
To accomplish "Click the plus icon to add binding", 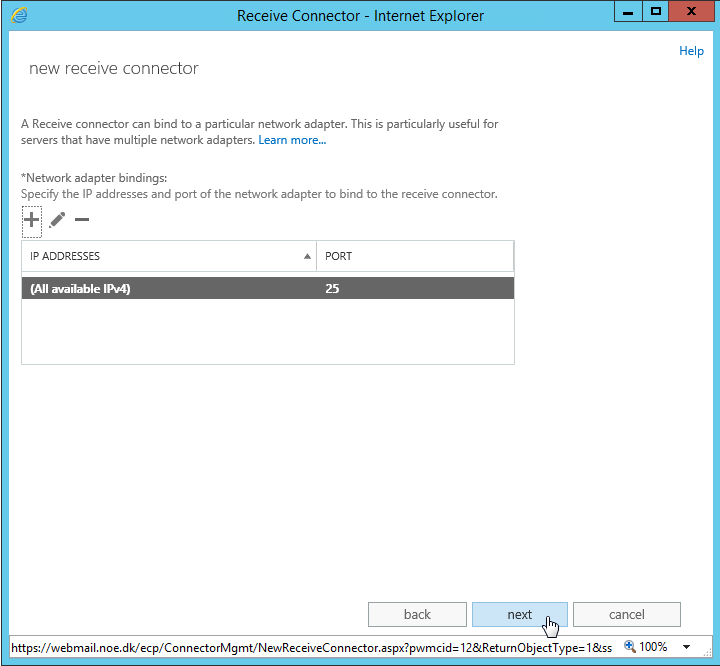I will click(x=32, y=220).
